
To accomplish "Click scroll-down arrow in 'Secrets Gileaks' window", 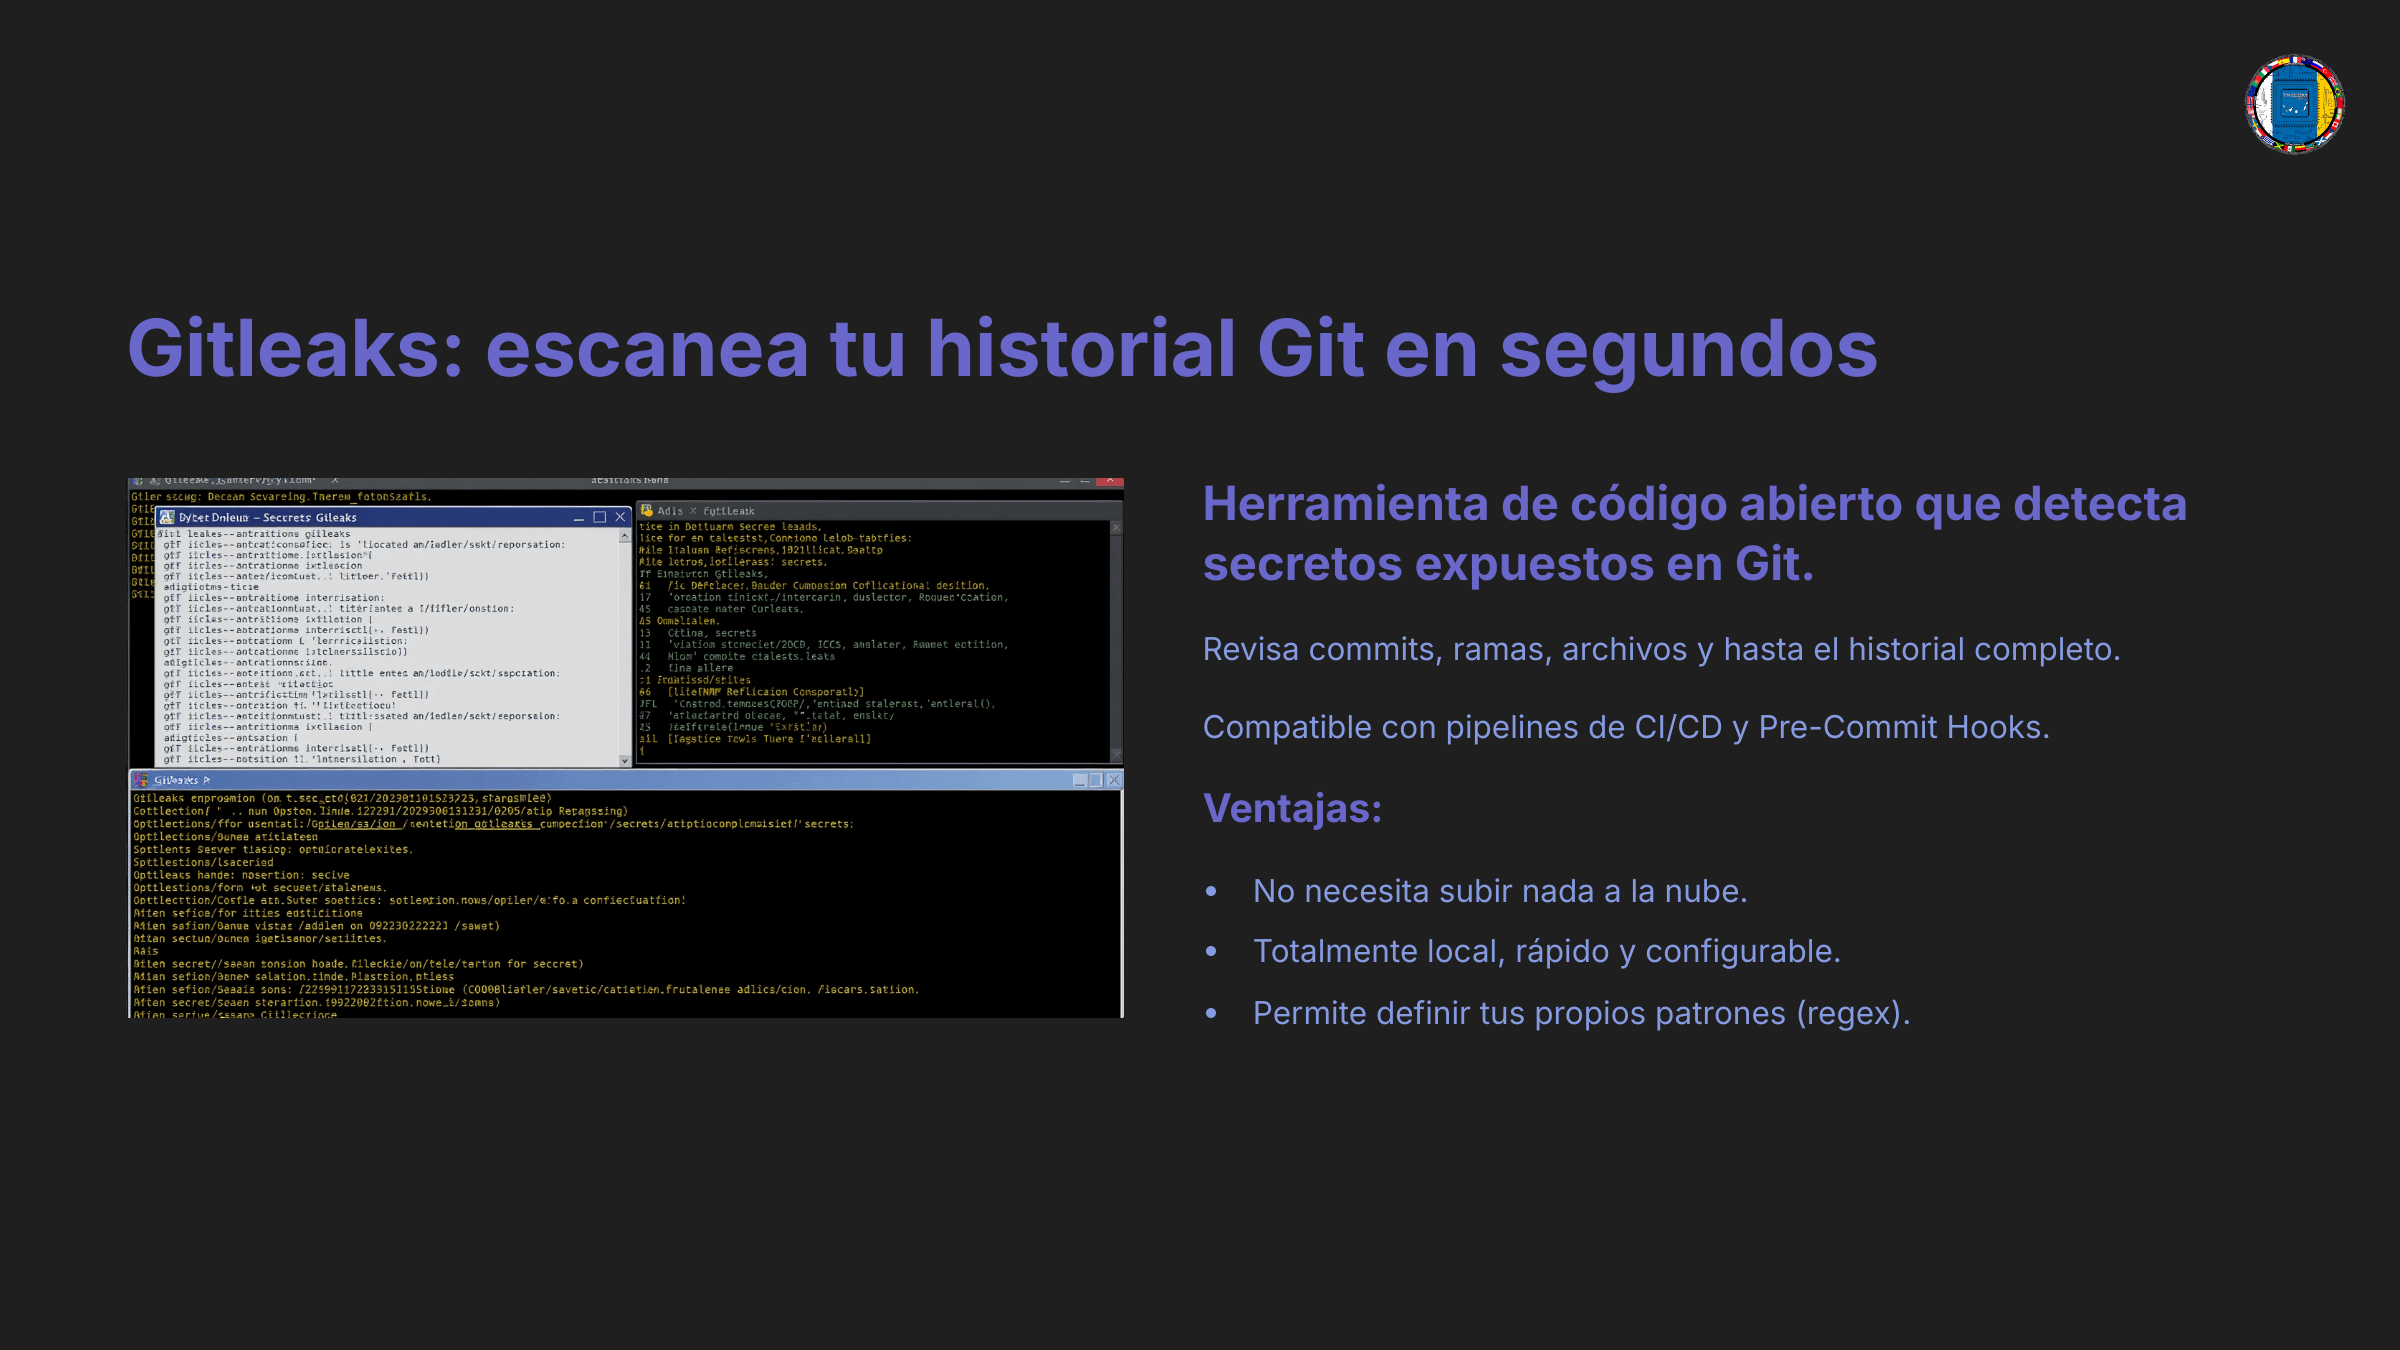I will pos(625,761).
